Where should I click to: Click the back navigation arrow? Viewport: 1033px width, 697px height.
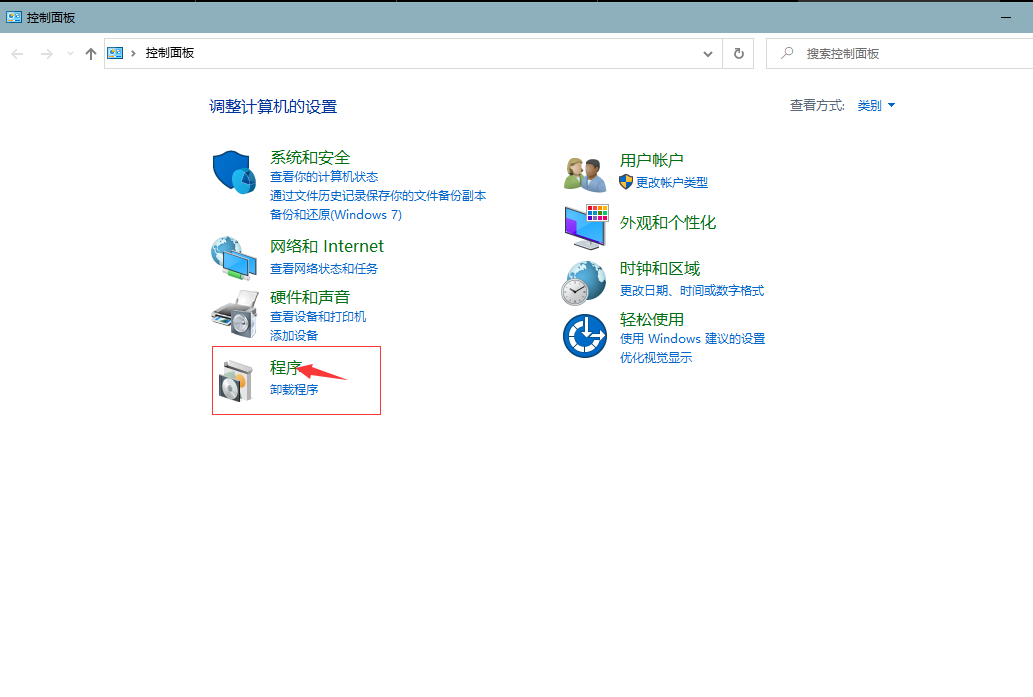[x=18, y=54]
